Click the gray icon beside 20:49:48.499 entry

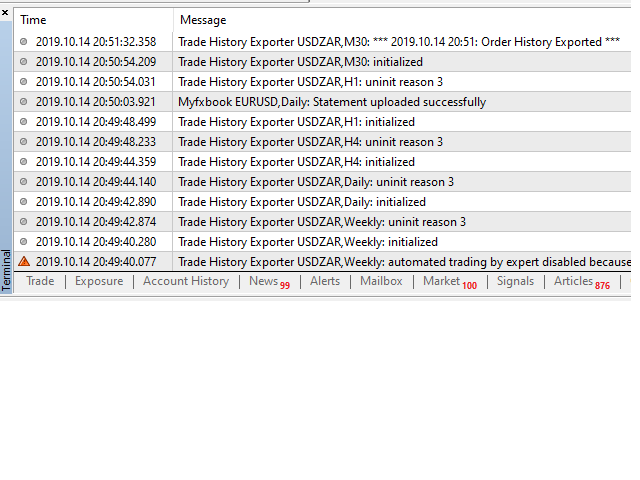coord(24,122)
